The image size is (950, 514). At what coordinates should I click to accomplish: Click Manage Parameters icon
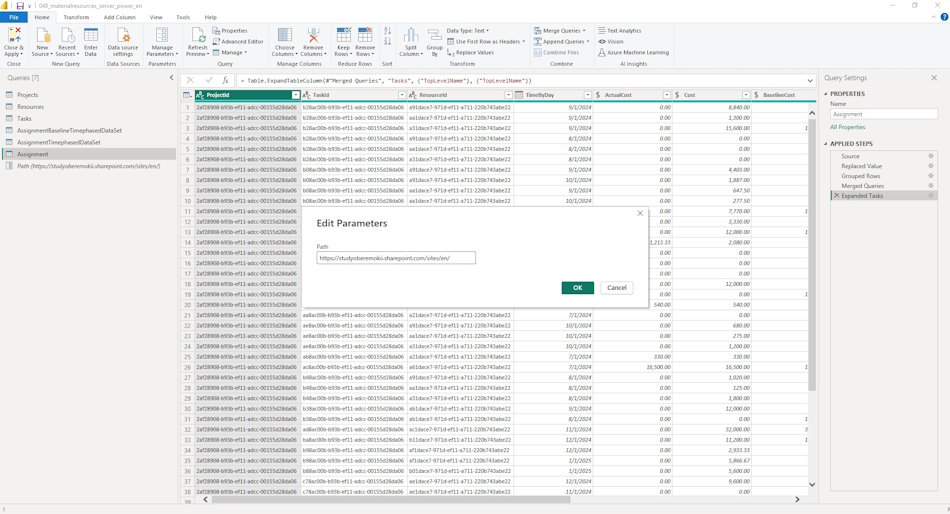tap(162, 35)
